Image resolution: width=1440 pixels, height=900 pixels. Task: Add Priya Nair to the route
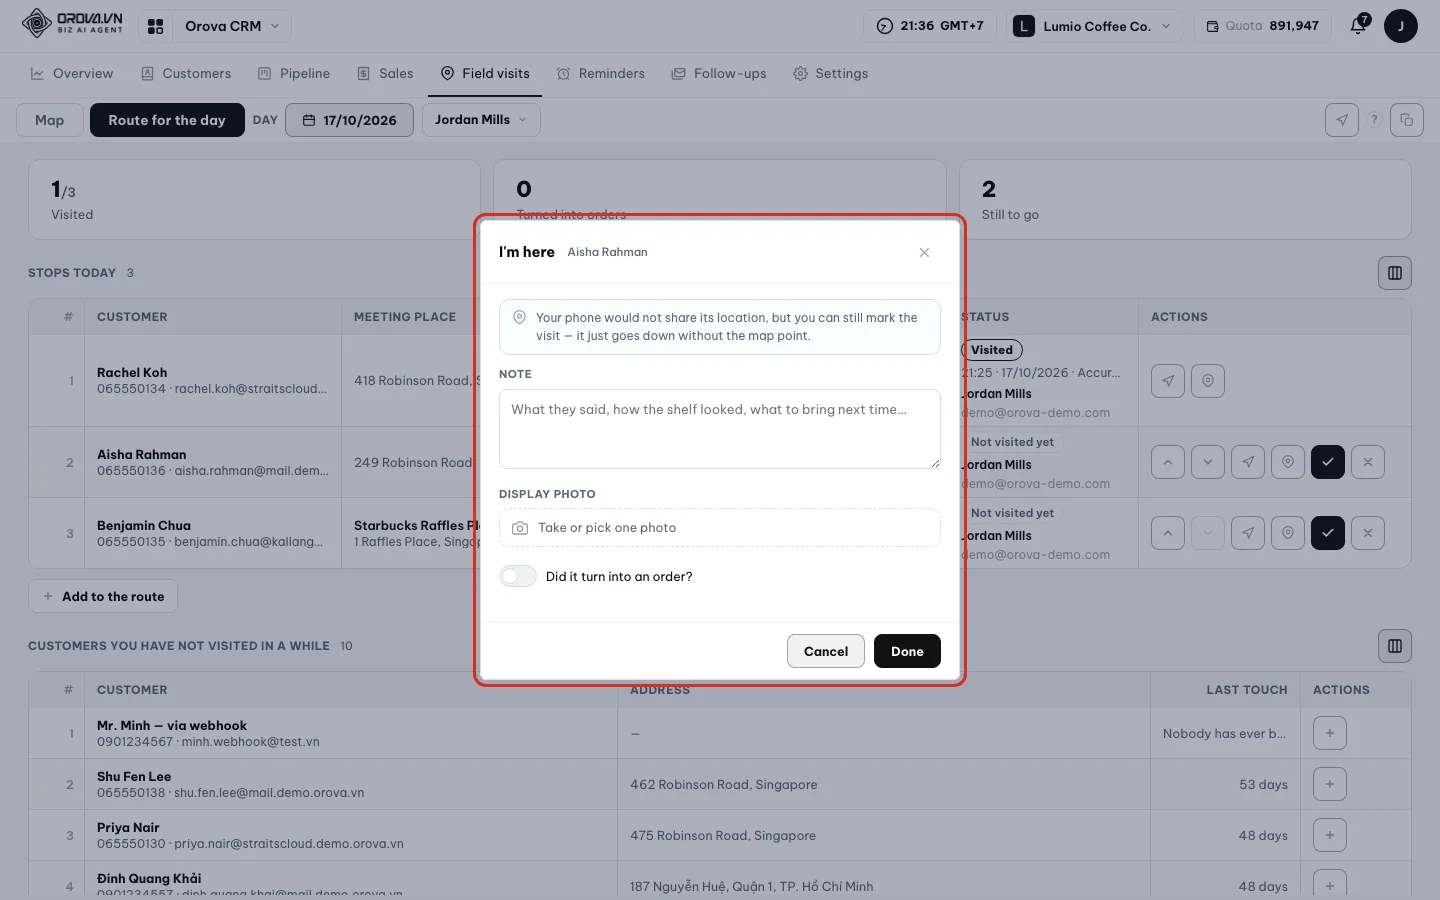pos(1330,835)
